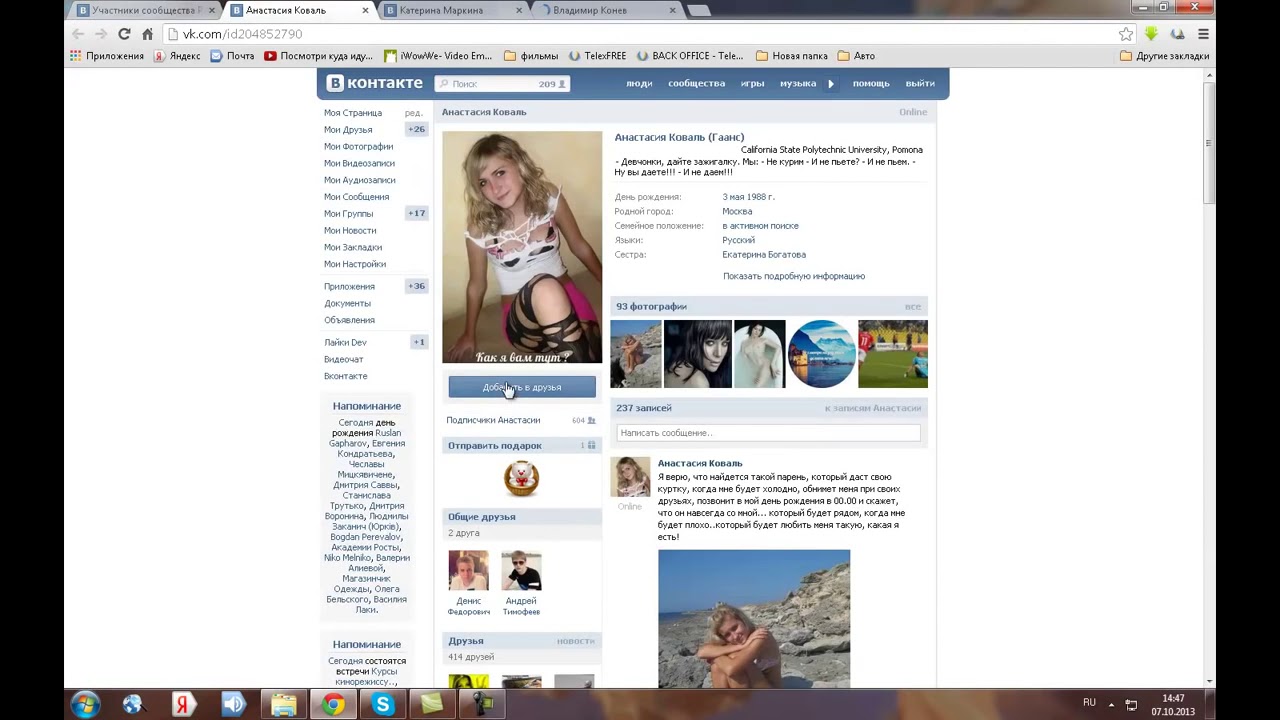Open Yandex from the taskbar
This screenshot has width=1280, height=720.
pos(182,705)
